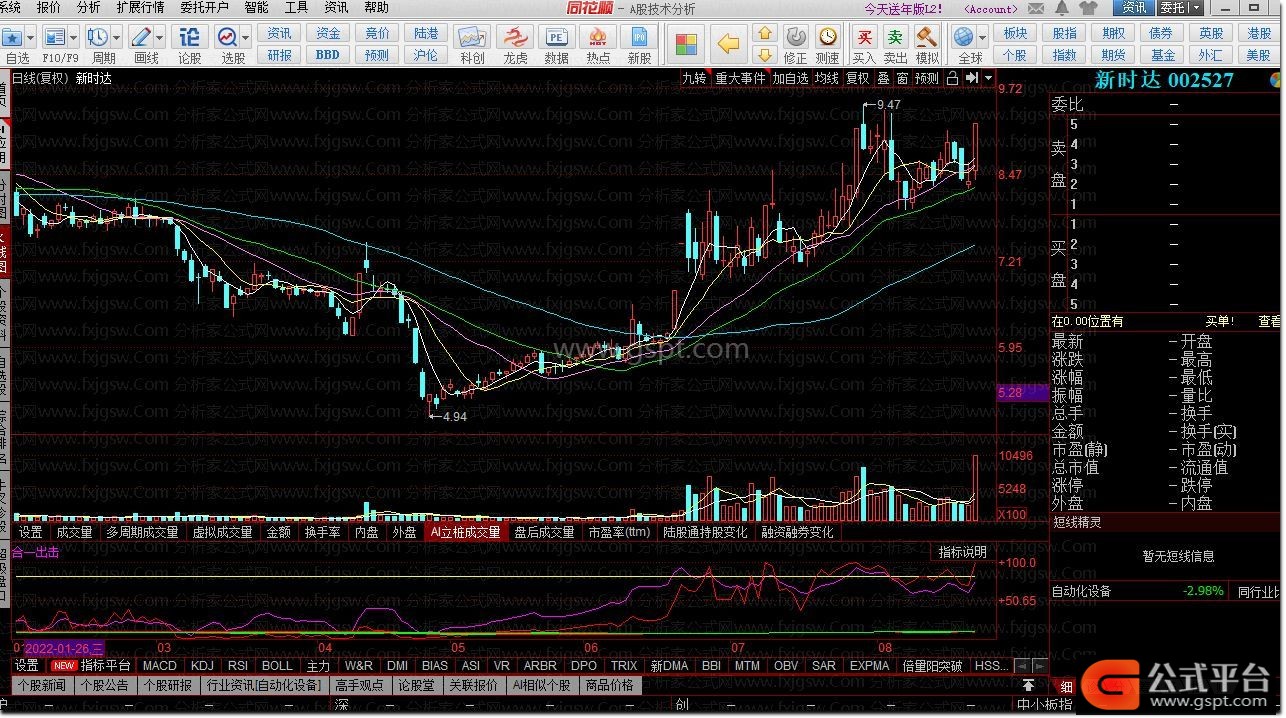The height and width of the screenshot is (718, 1286).
Task: Click the 设置 settings button beside indicator tabs
Action: [x=27, y=665]
